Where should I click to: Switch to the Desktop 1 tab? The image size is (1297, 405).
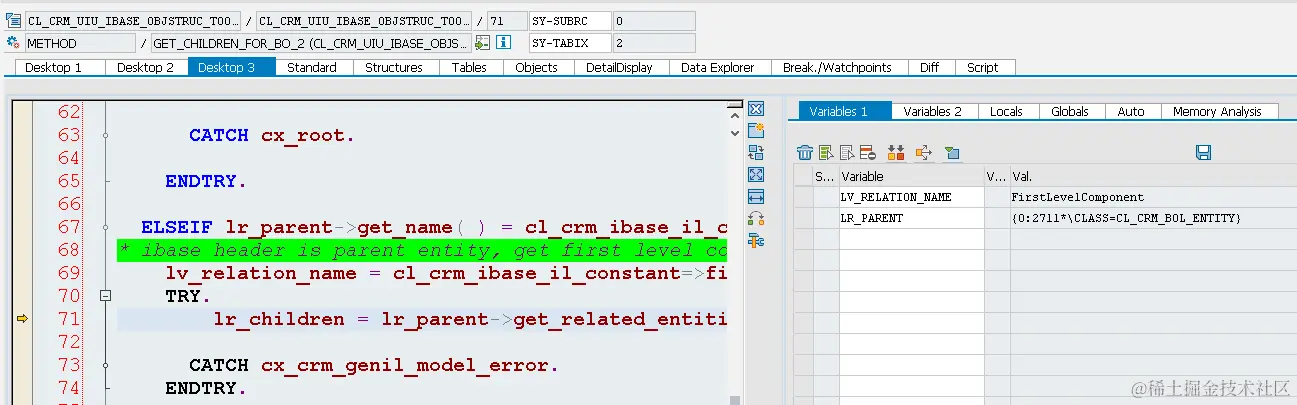pyautogui.click(x=53, y=67)
